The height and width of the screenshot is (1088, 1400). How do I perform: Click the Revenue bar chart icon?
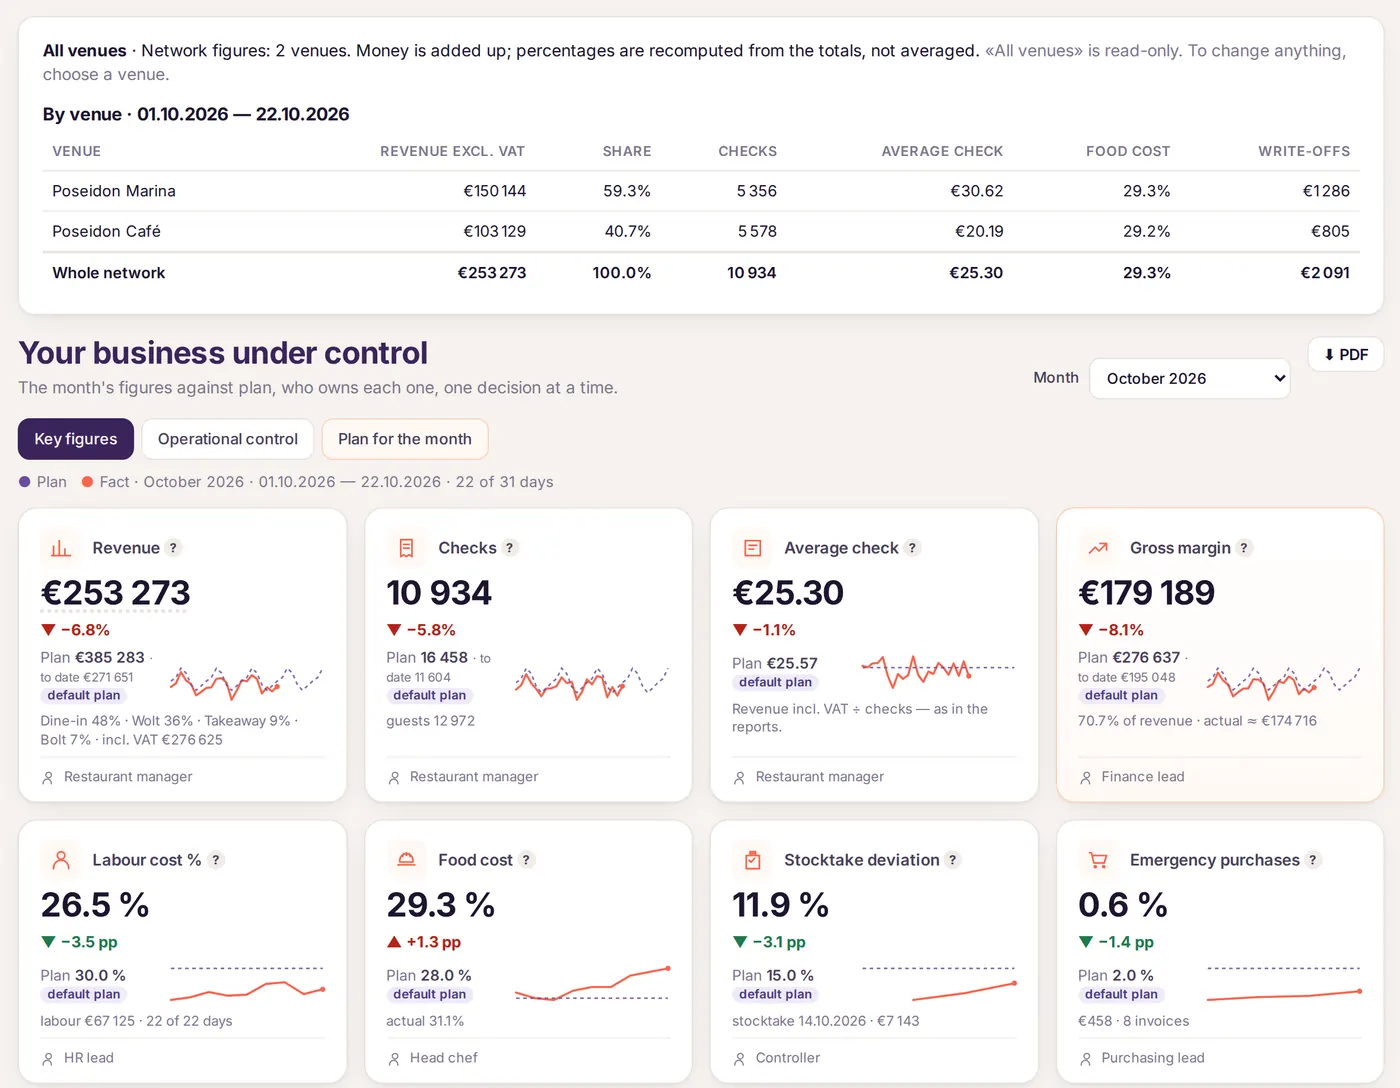click(x=61, y=548)
